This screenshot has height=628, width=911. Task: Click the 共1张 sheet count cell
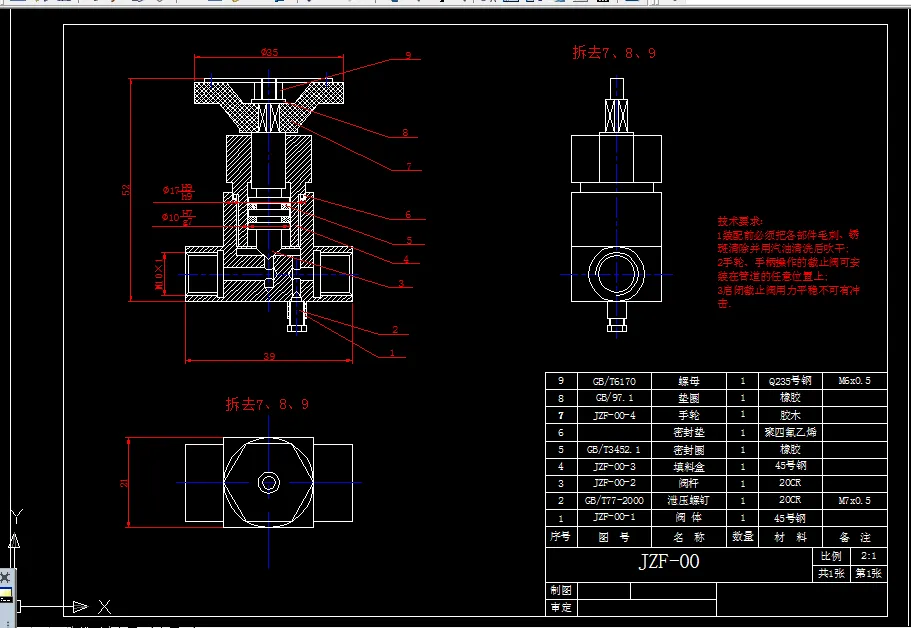click(x=831, y=573)
